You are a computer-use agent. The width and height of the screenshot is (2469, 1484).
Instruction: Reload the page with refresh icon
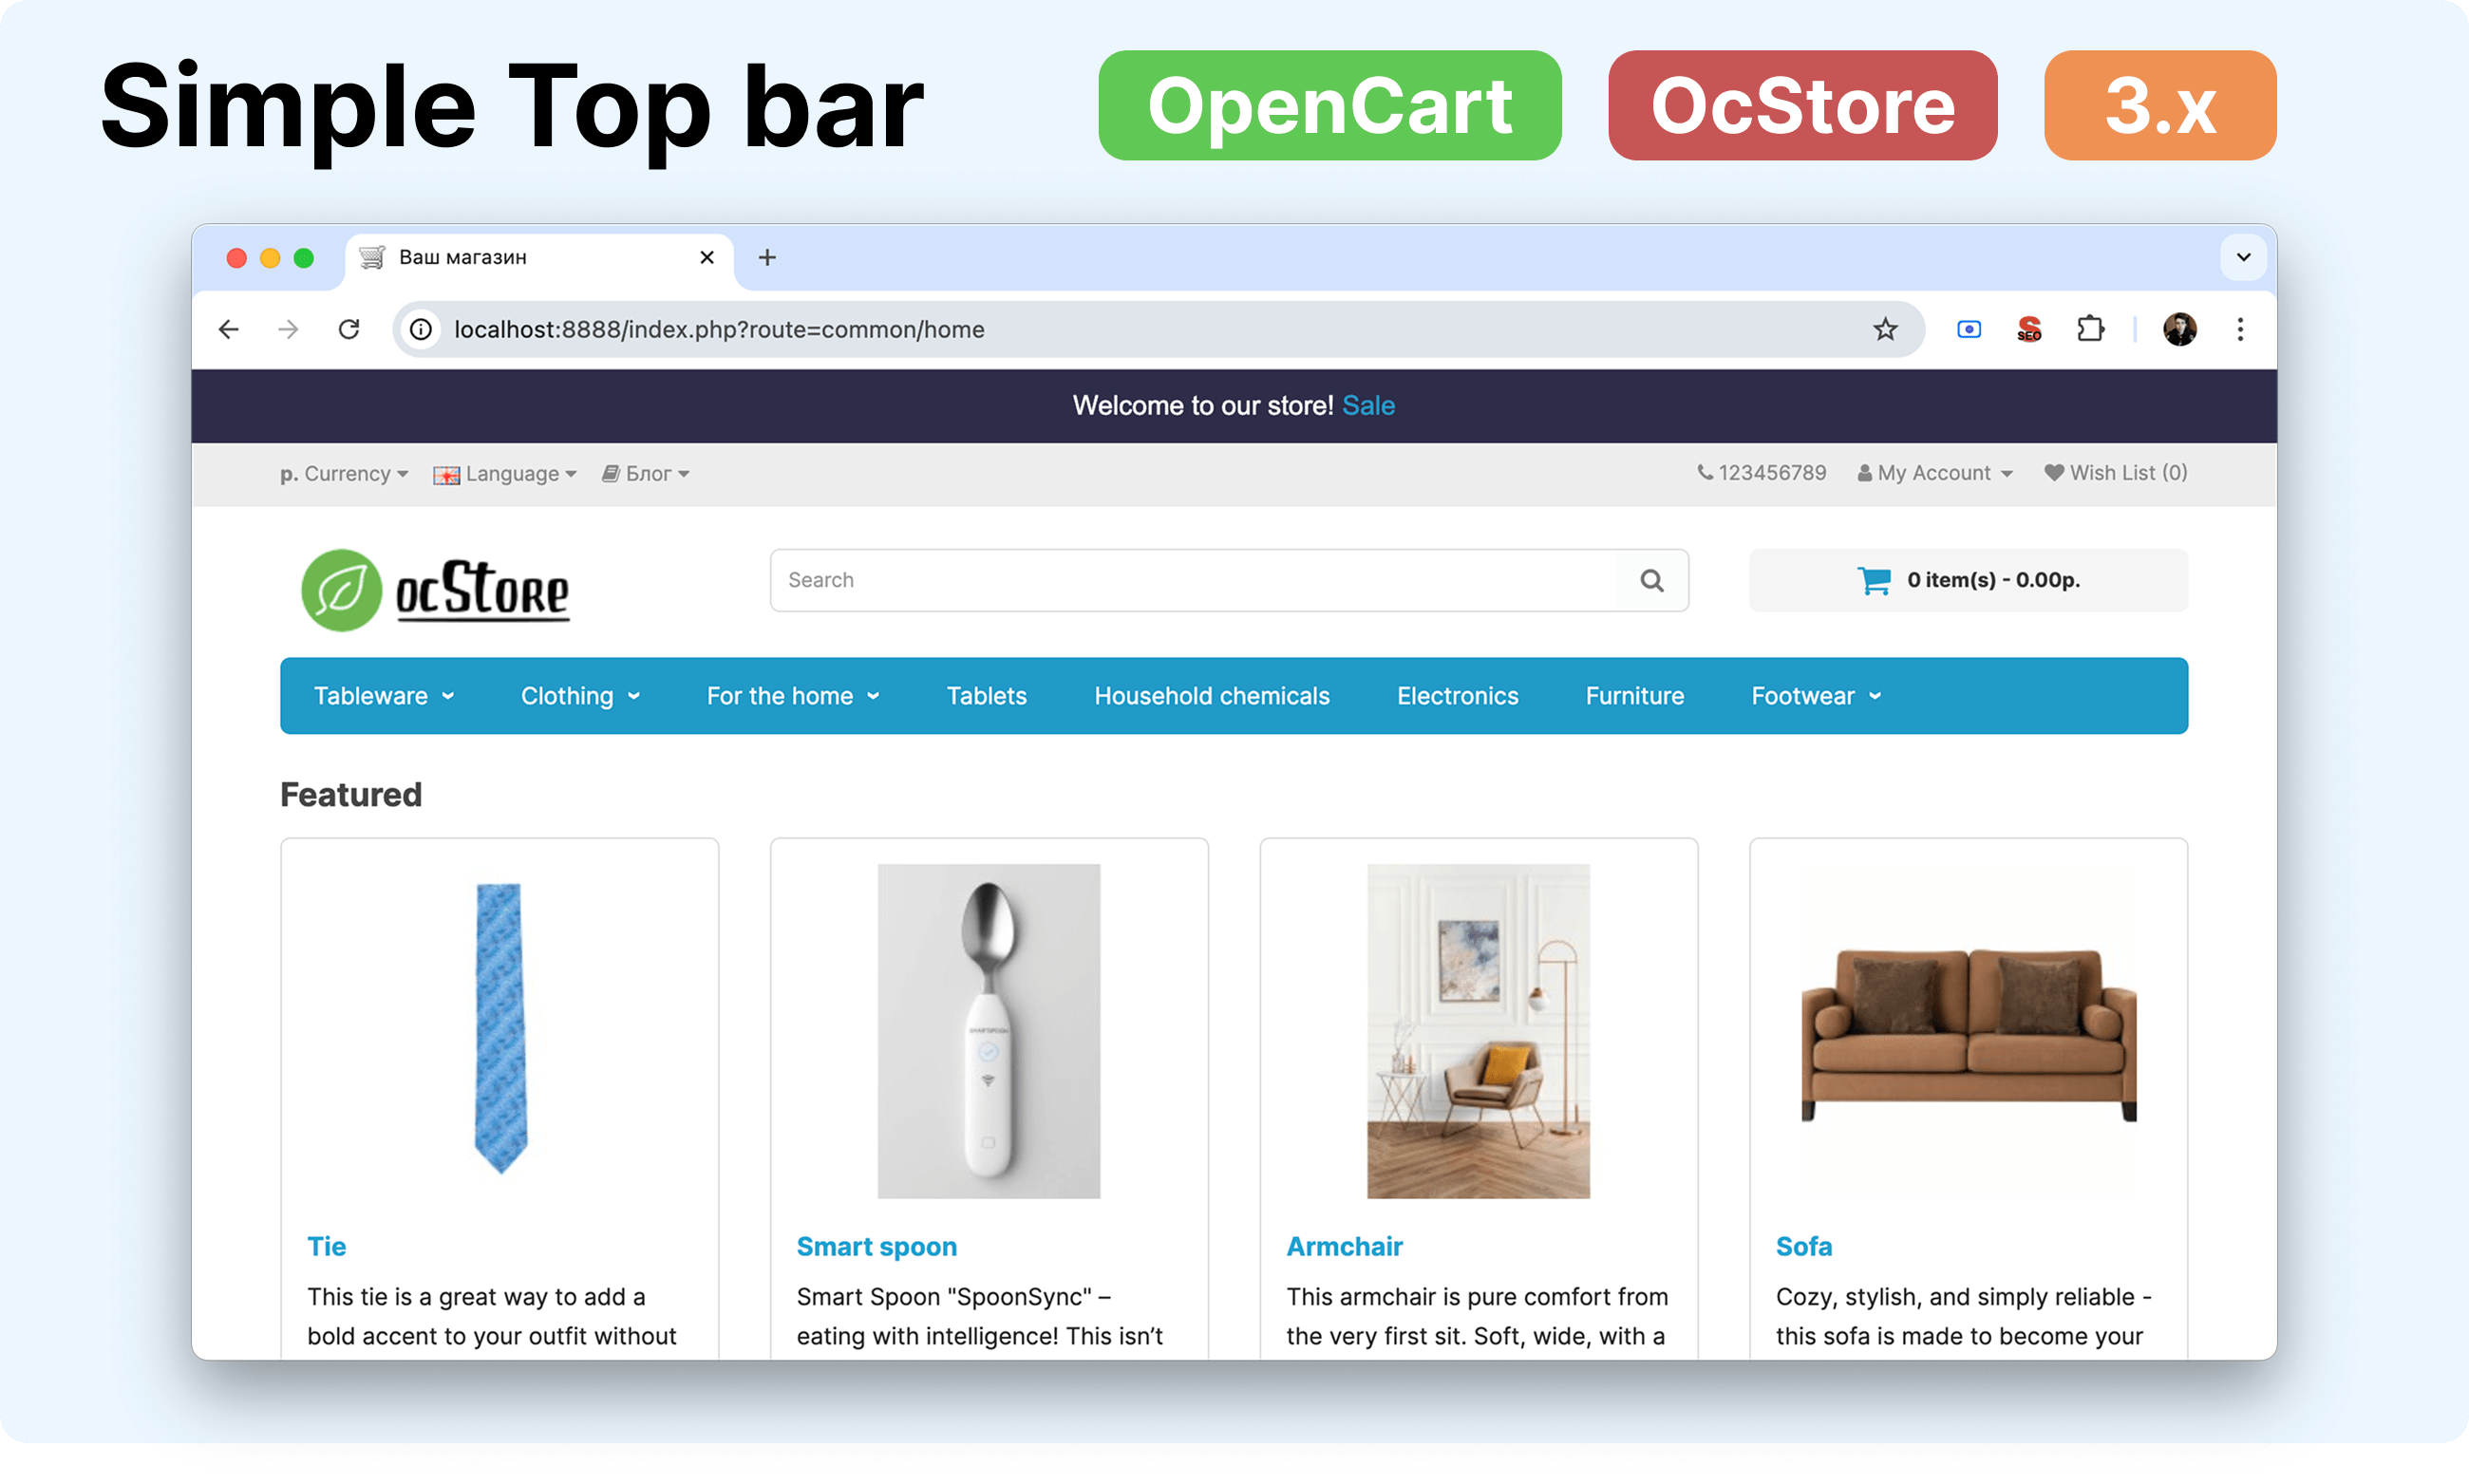tap(348, 329)
